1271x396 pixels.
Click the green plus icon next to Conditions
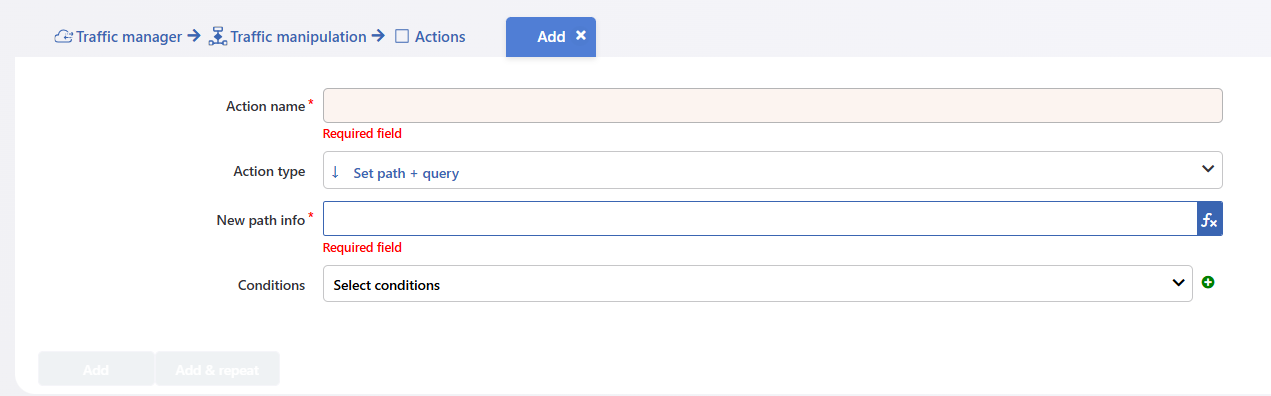[1208, 283]
